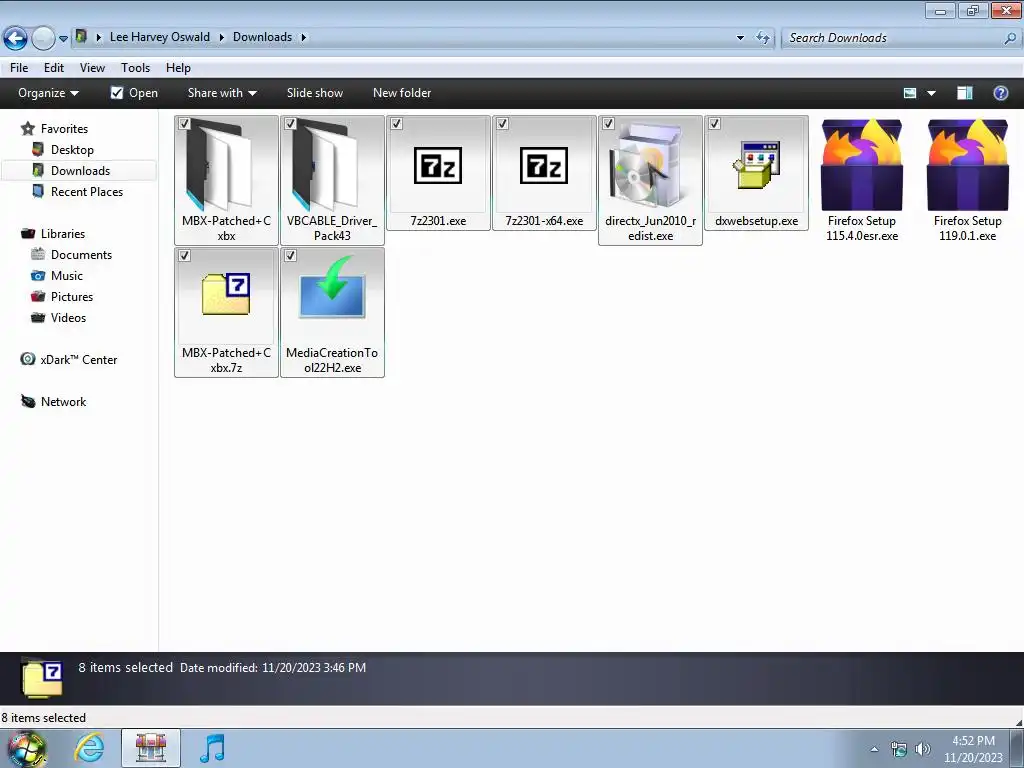Click the search magnifier icon
Screen dimensions: 1024x768
pos(1010,38)
